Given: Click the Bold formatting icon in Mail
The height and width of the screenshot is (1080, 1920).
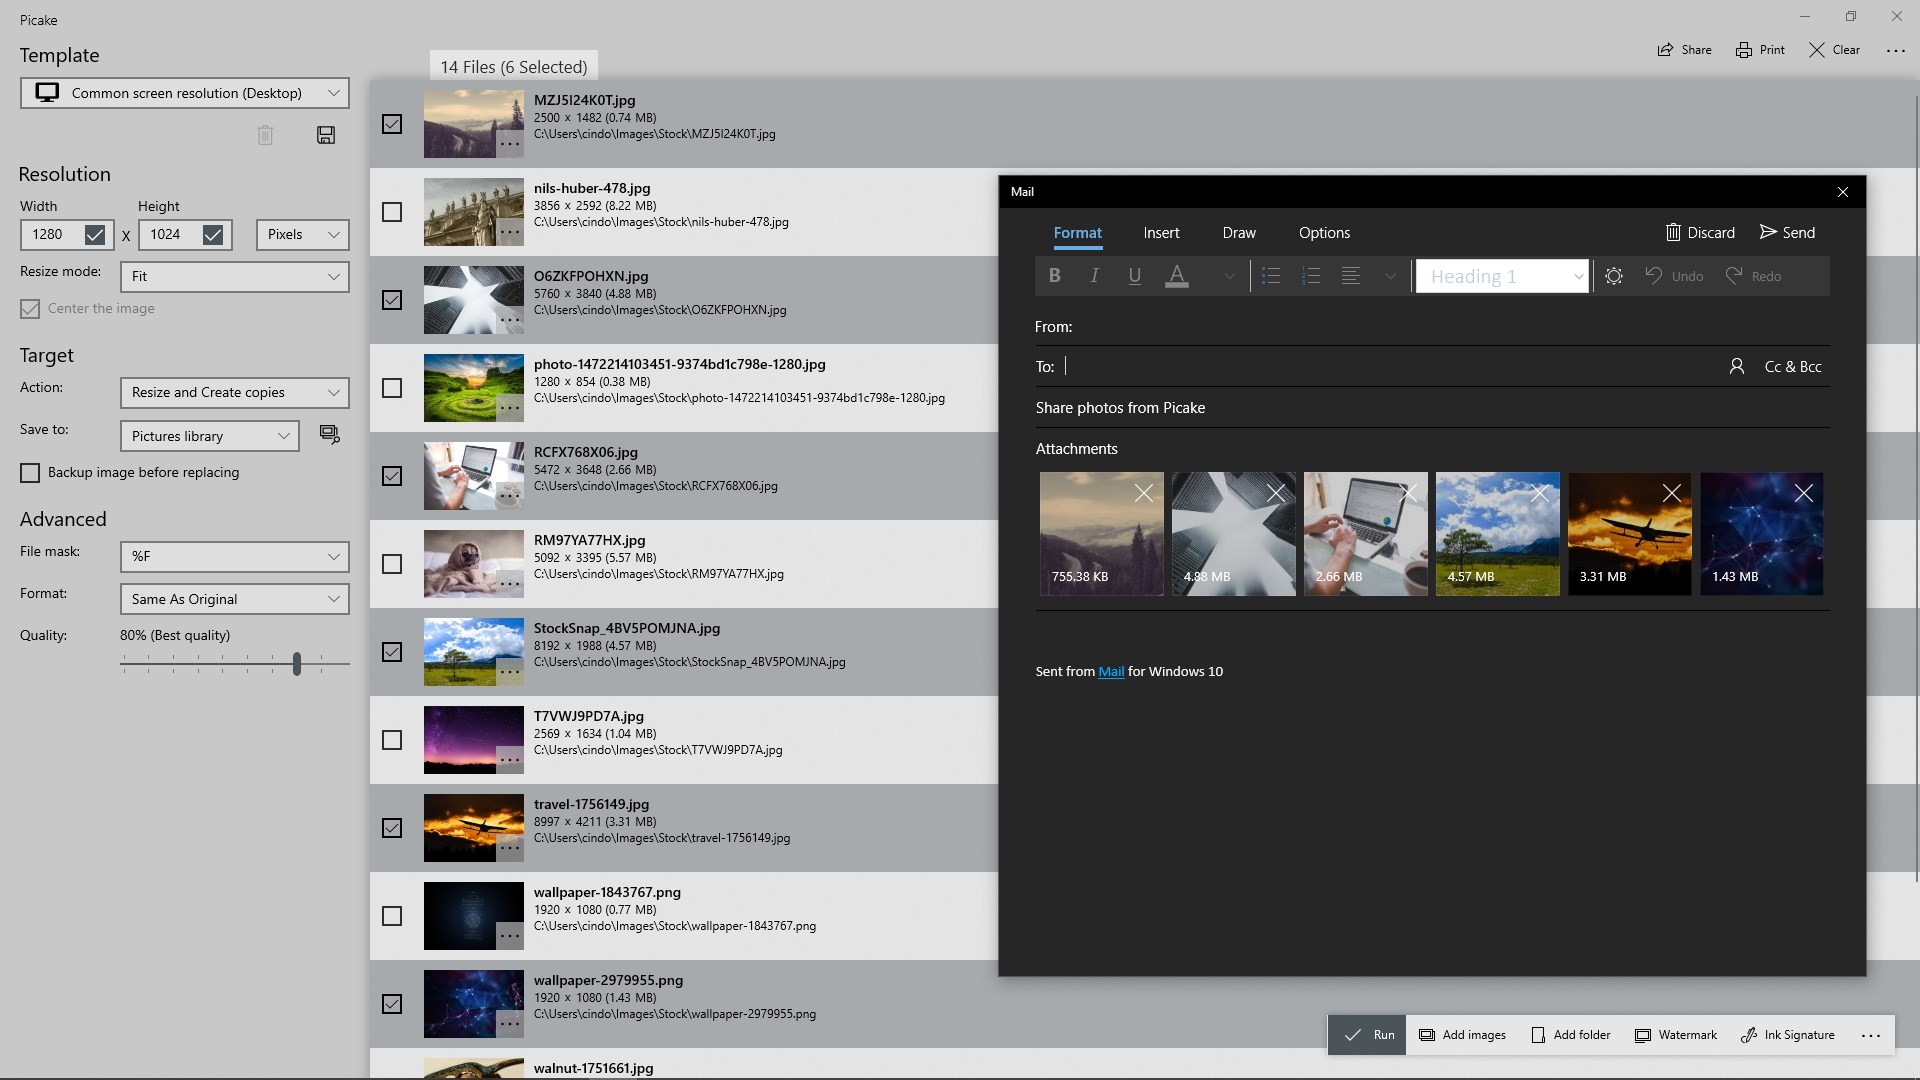Looking at the screenshot, I should click(1054, 276).
